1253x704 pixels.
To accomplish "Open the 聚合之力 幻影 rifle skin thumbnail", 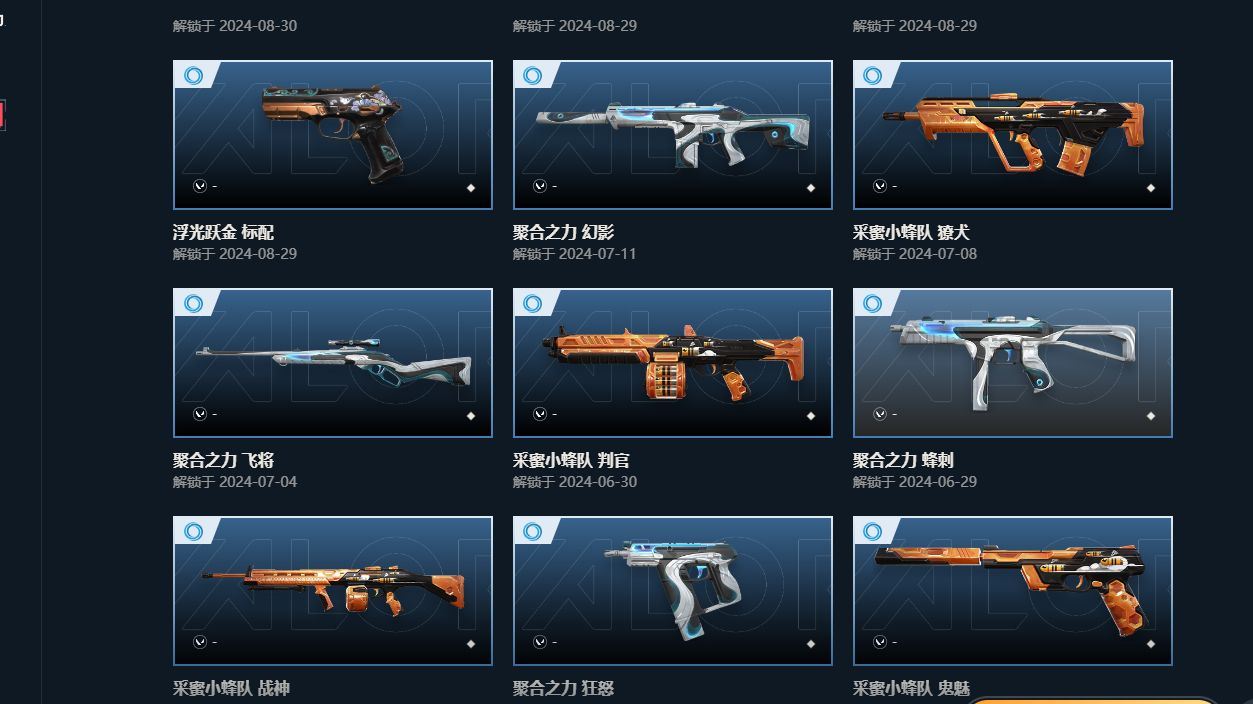I will point(673,135).
